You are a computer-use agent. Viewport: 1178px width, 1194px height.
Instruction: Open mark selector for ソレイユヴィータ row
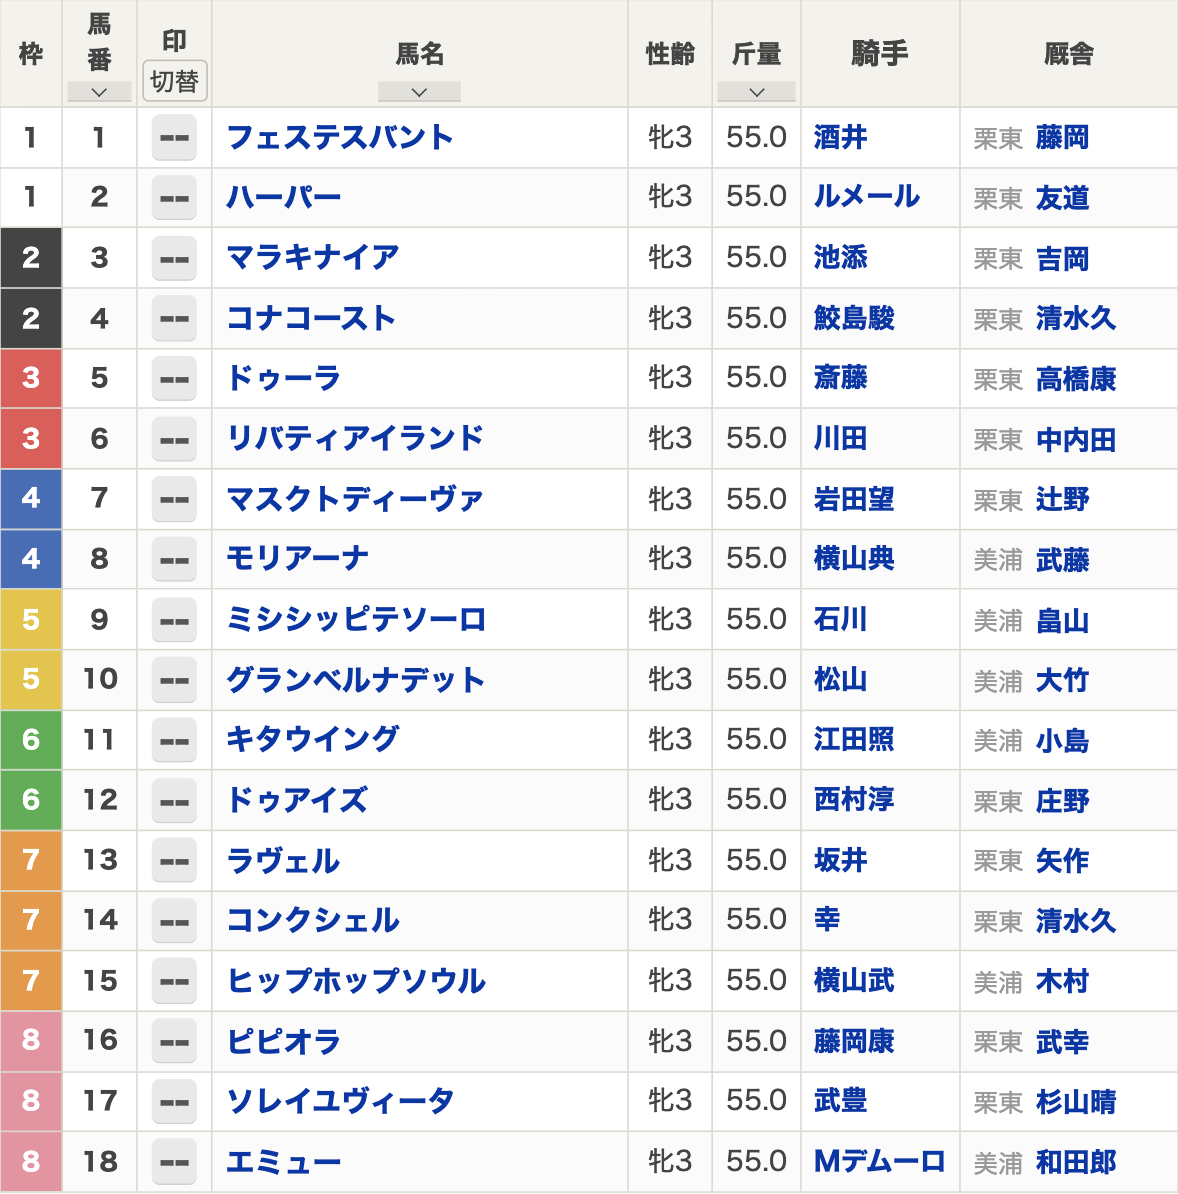pos(174,1101)
